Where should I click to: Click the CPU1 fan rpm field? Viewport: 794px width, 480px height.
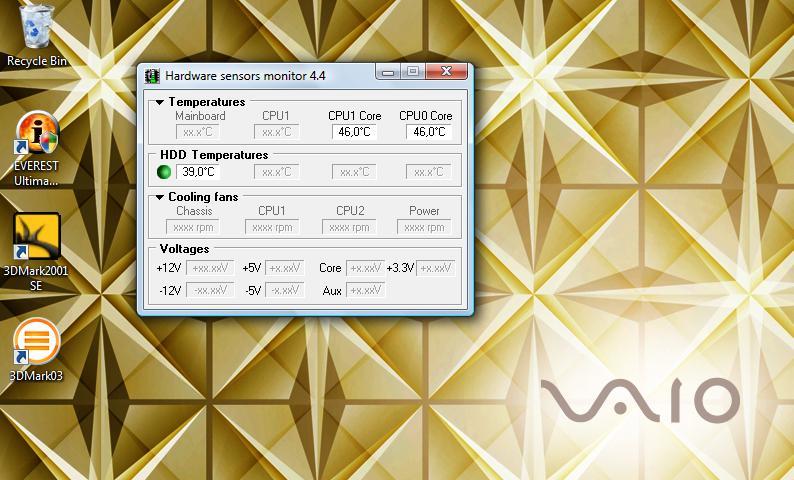272,227
